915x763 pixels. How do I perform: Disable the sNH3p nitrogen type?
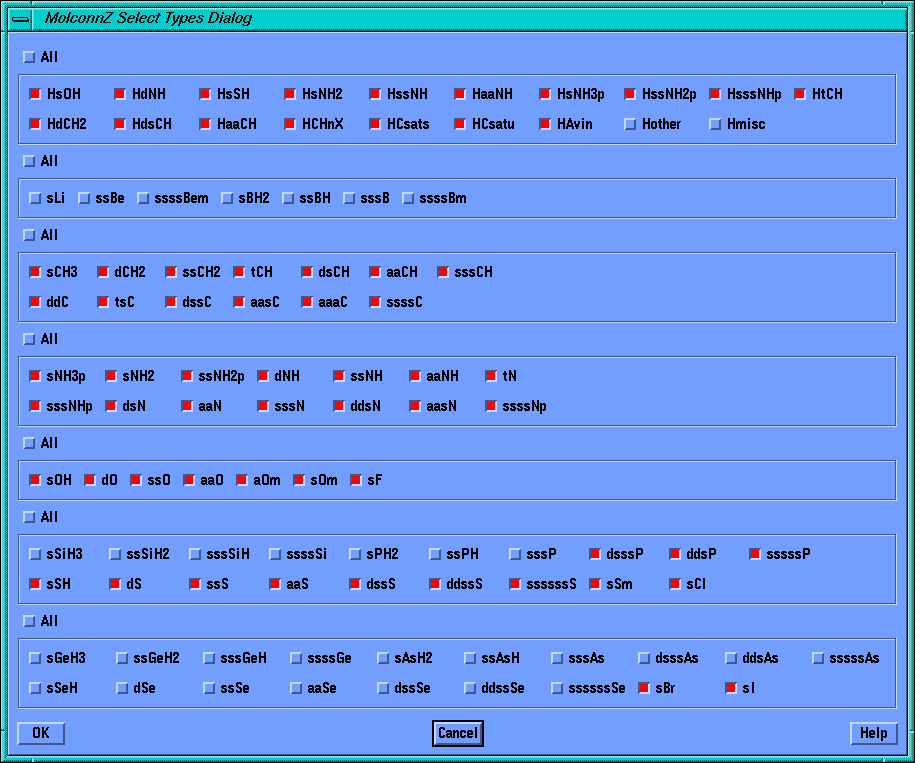pos(36,376)
